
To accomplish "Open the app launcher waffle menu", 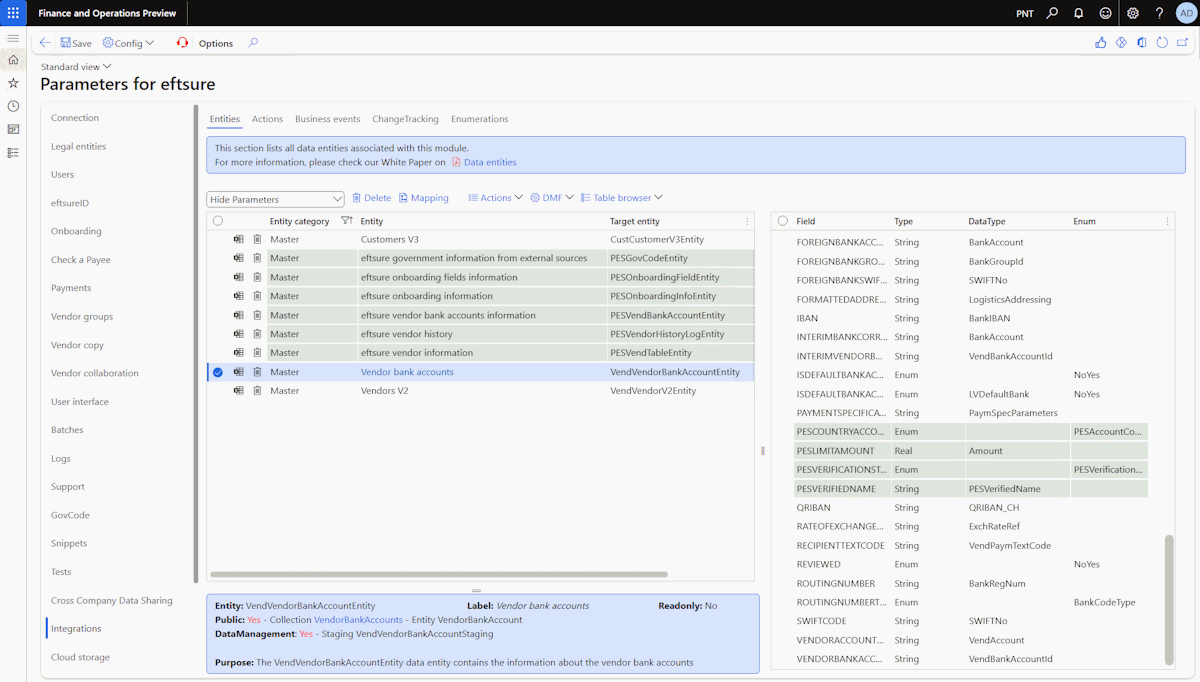I will 13,13.
